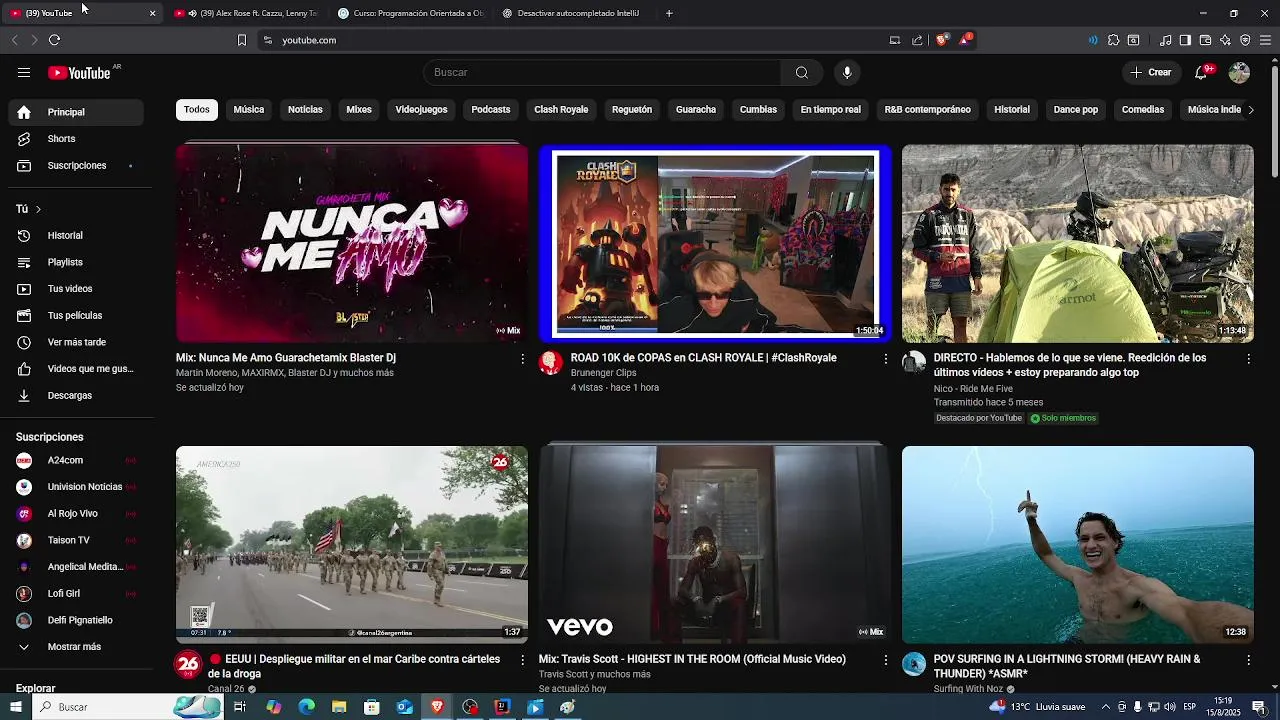The height and width of the screenshot is (720, 1280).
Task: Open Descargas in the sidebar
Action: point(76,396)
